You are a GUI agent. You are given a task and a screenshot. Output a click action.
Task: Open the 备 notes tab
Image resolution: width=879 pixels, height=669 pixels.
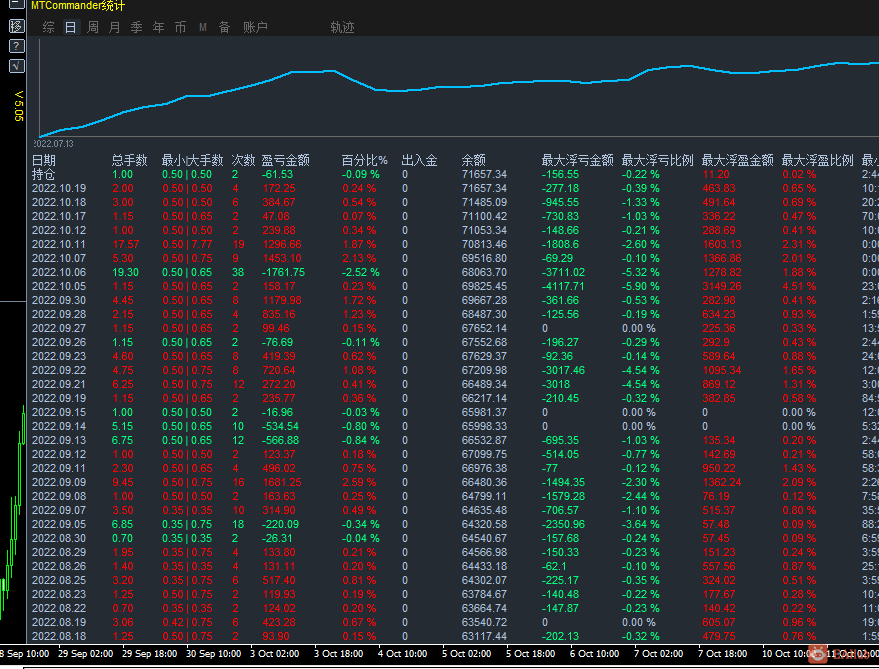(225, 27)
